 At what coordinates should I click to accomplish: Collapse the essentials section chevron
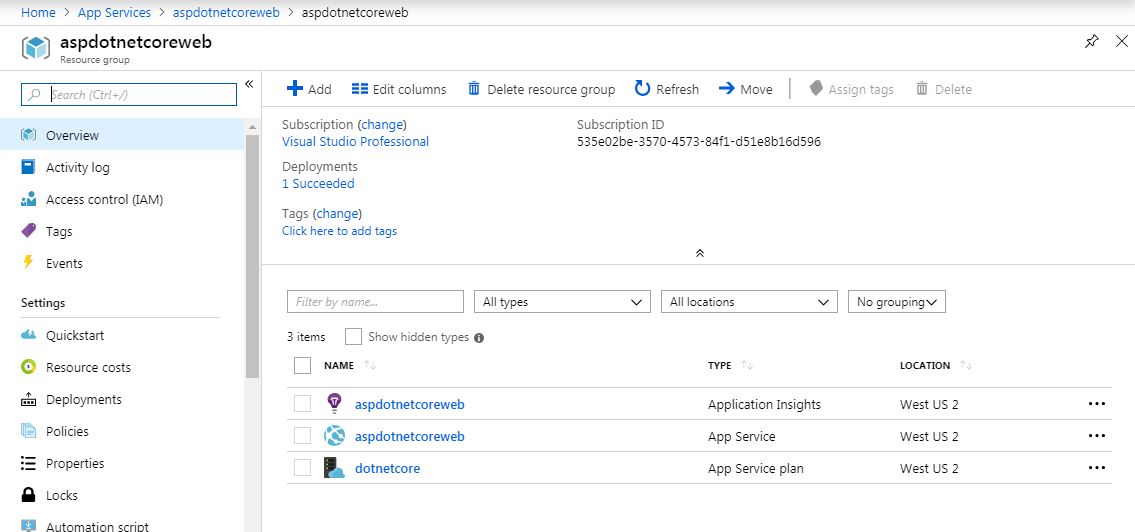point(699,253)
